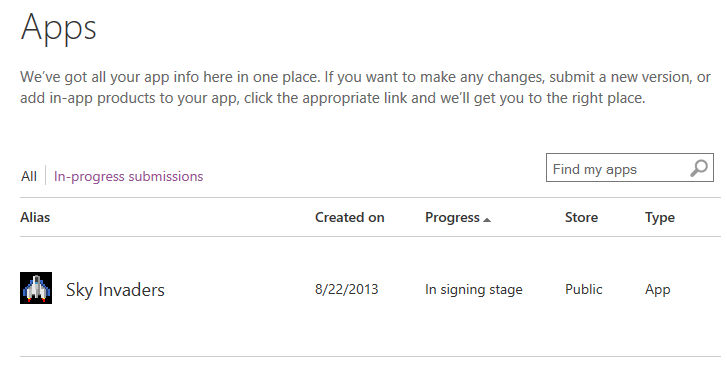Select the Public store value
The height and width of the screenshot is (368, 727).
pos(584,289)
